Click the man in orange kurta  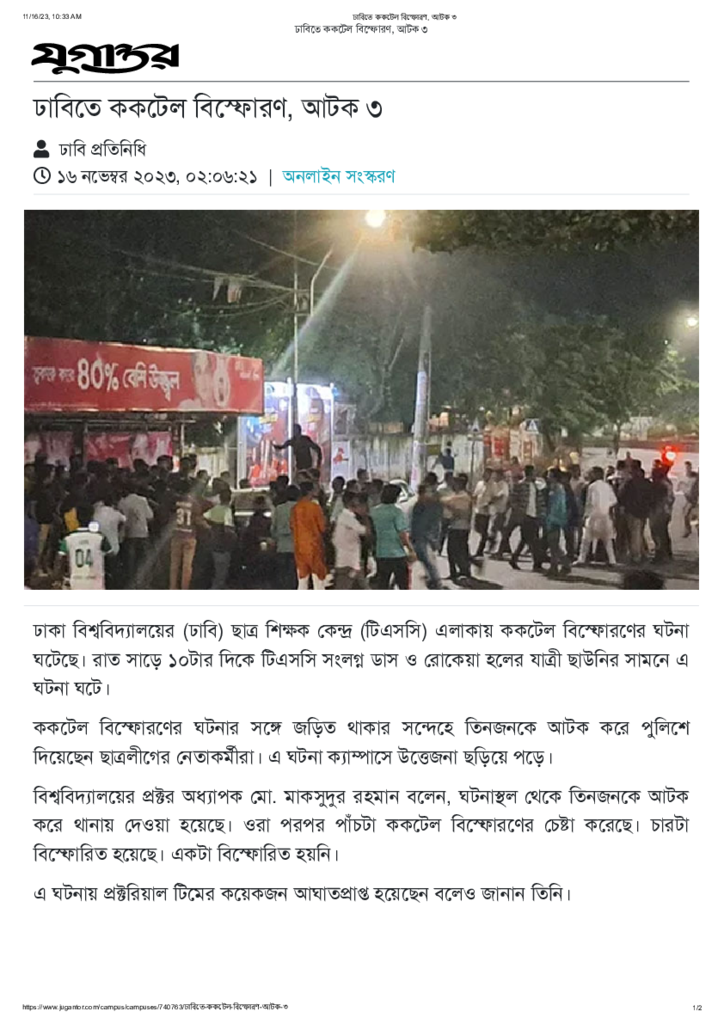(308, 534)
